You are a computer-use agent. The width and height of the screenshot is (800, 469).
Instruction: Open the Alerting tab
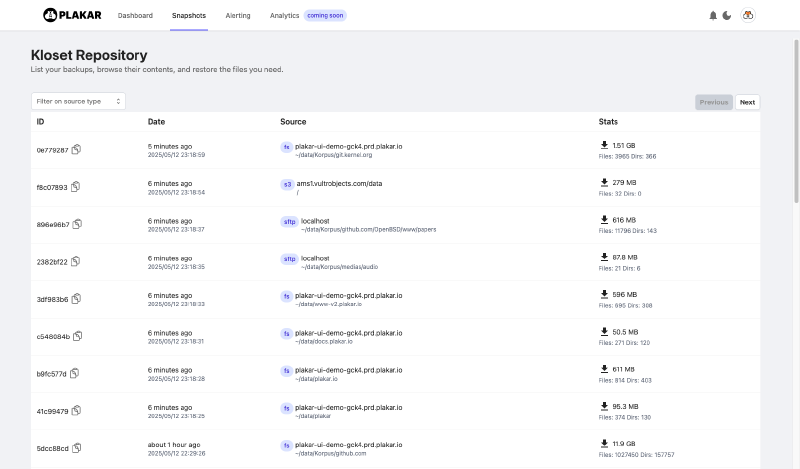tap(238, 15)
